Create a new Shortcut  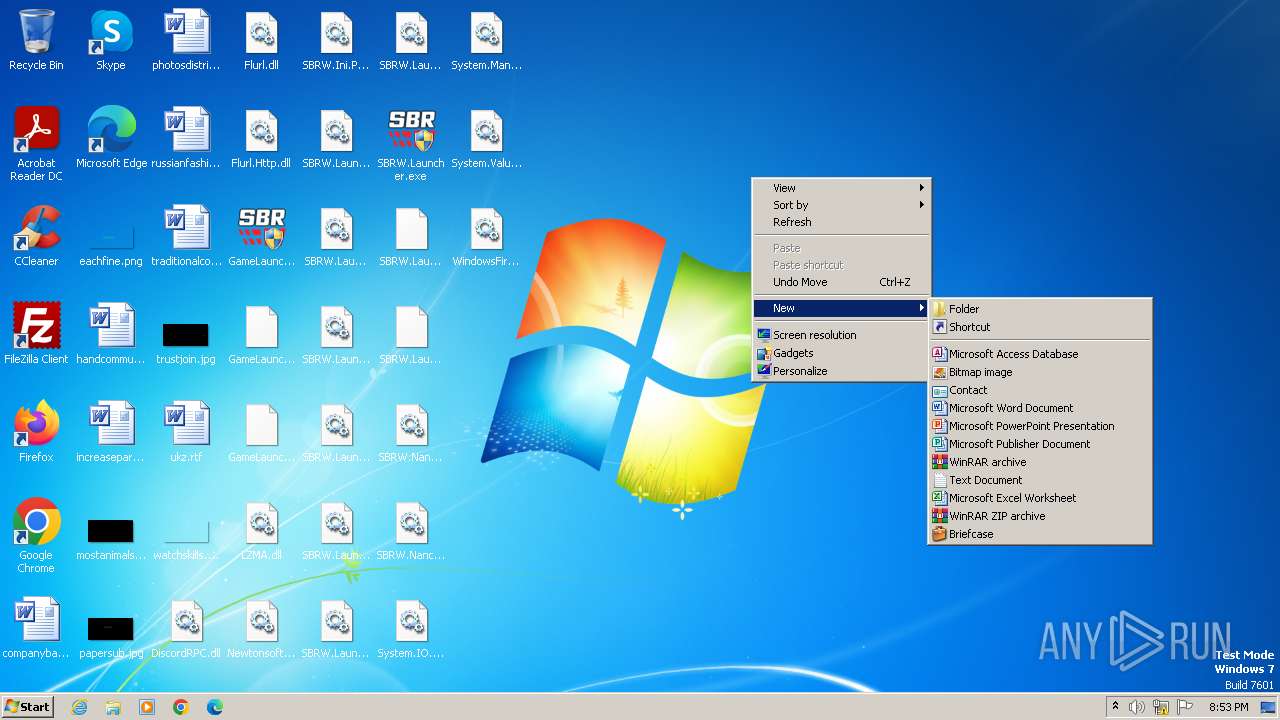coord(1040,327)
